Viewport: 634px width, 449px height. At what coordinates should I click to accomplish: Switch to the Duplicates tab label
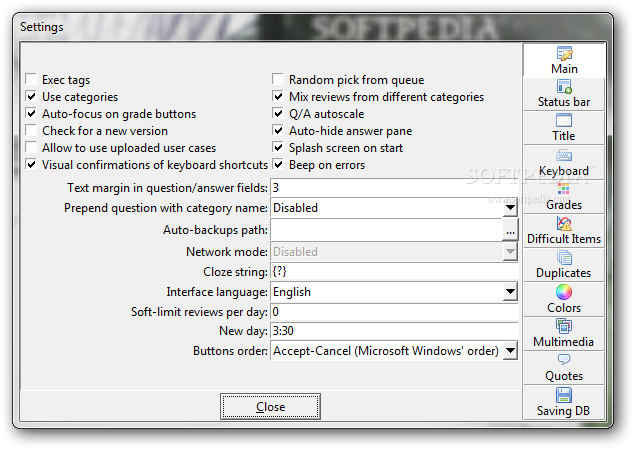point(564,273)
